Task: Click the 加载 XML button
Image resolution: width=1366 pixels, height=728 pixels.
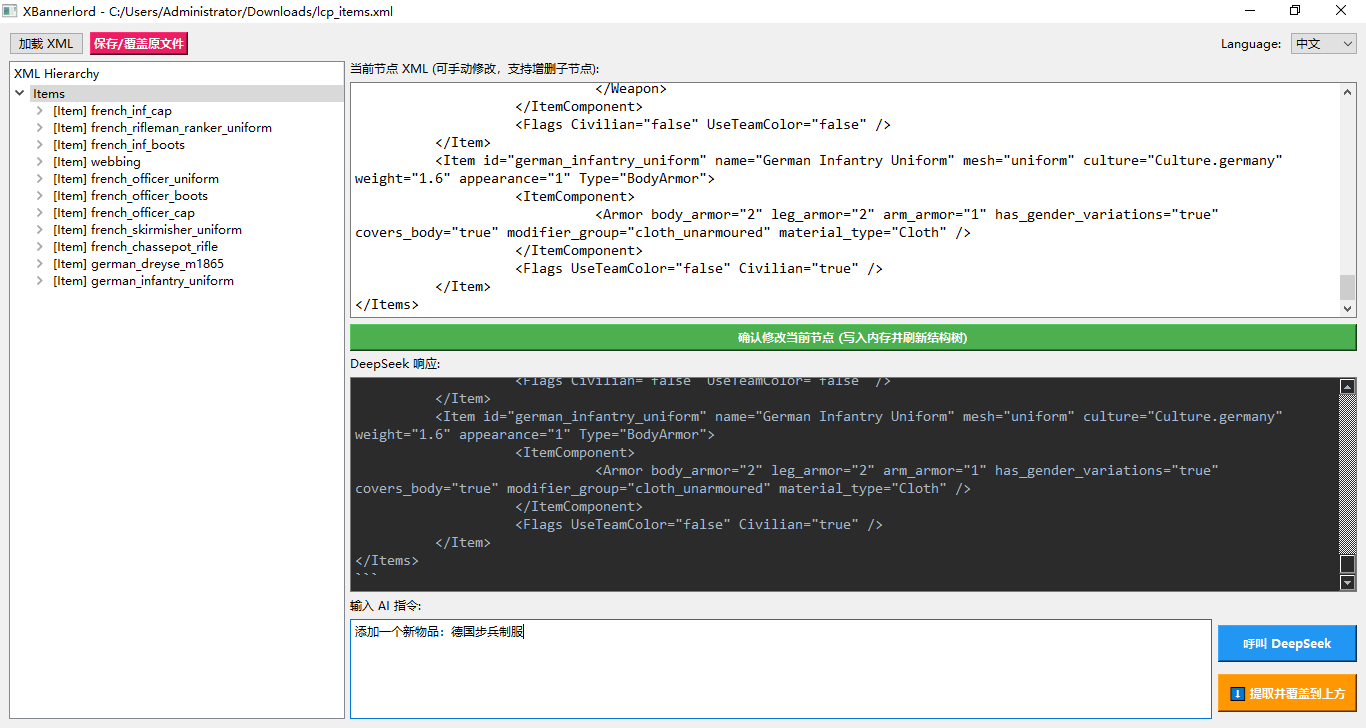Action: pos(46,44)
